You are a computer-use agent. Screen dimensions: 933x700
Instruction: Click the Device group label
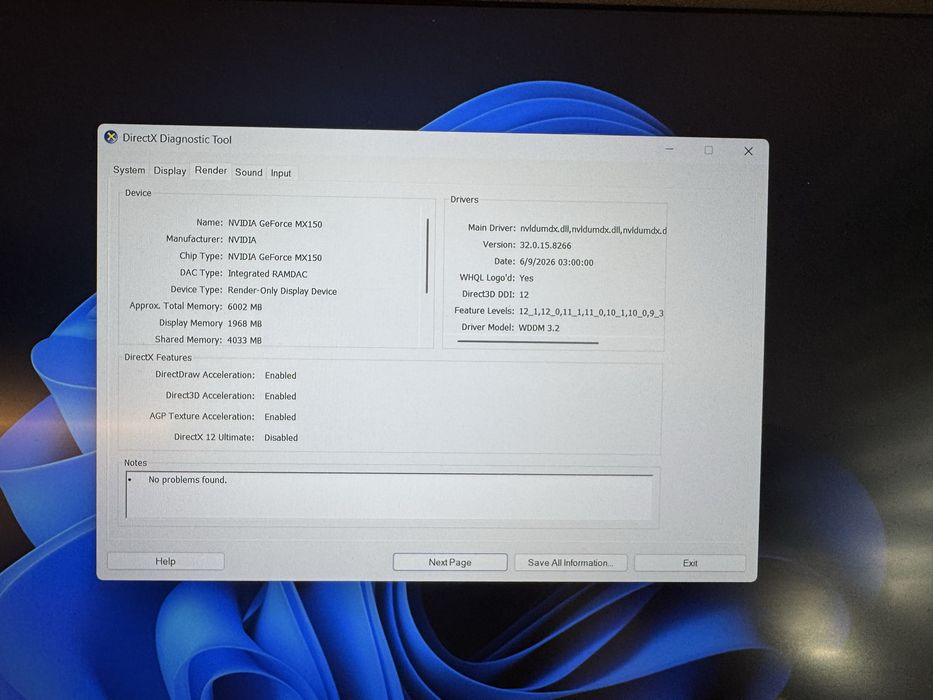(x=138, y=193)
